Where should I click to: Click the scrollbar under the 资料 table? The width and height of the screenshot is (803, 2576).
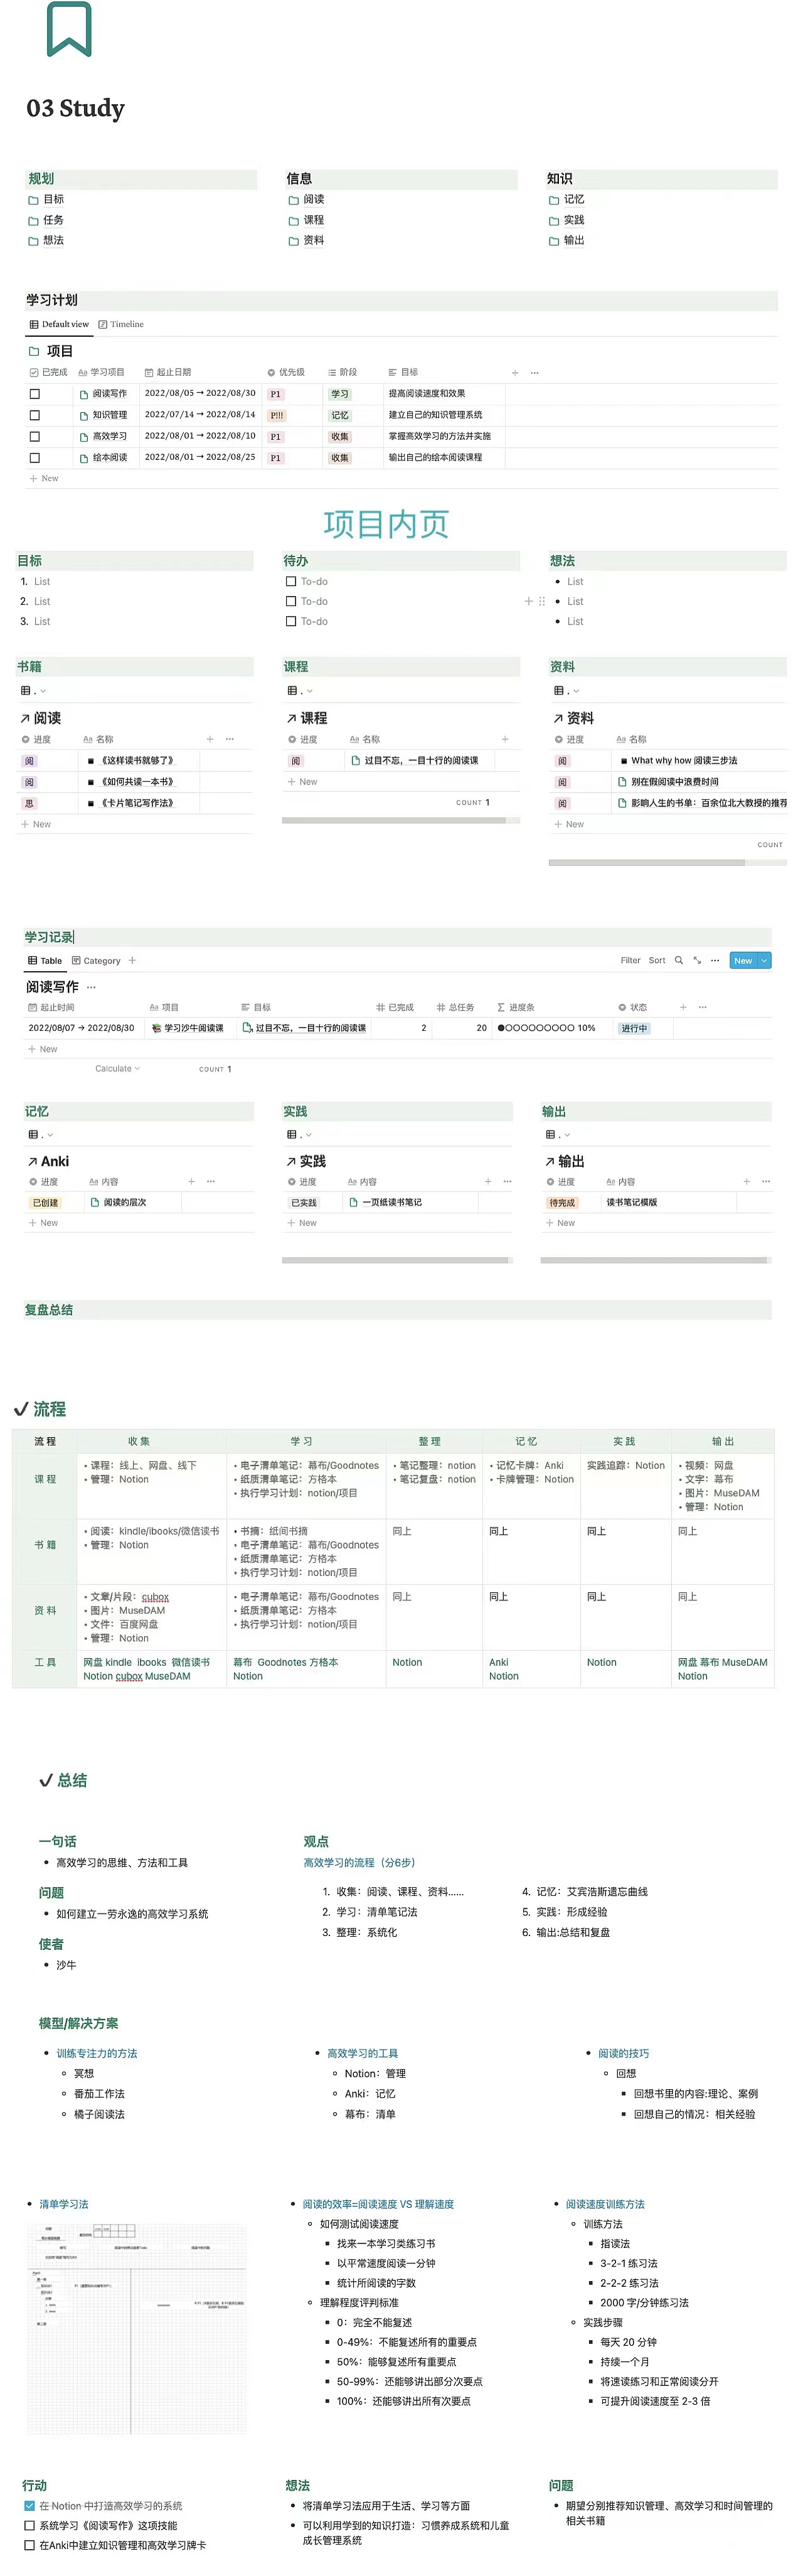tap(647, 862)
